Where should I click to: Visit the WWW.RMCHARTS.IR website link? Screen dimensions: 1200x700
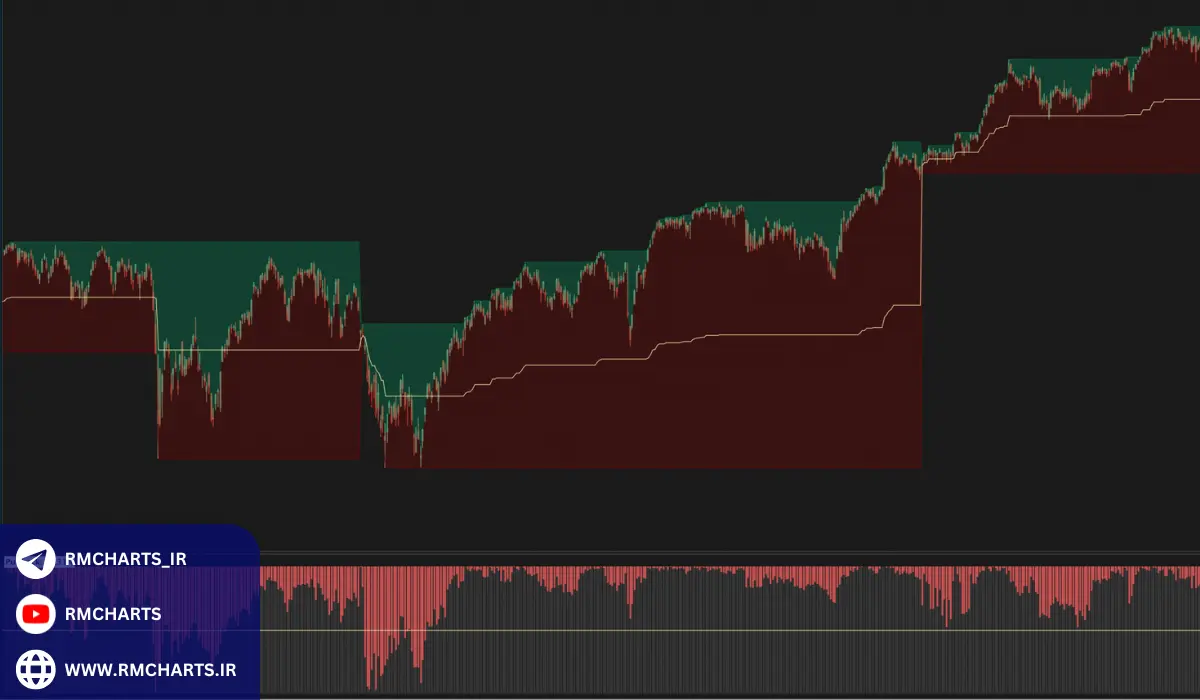[150, 669]
